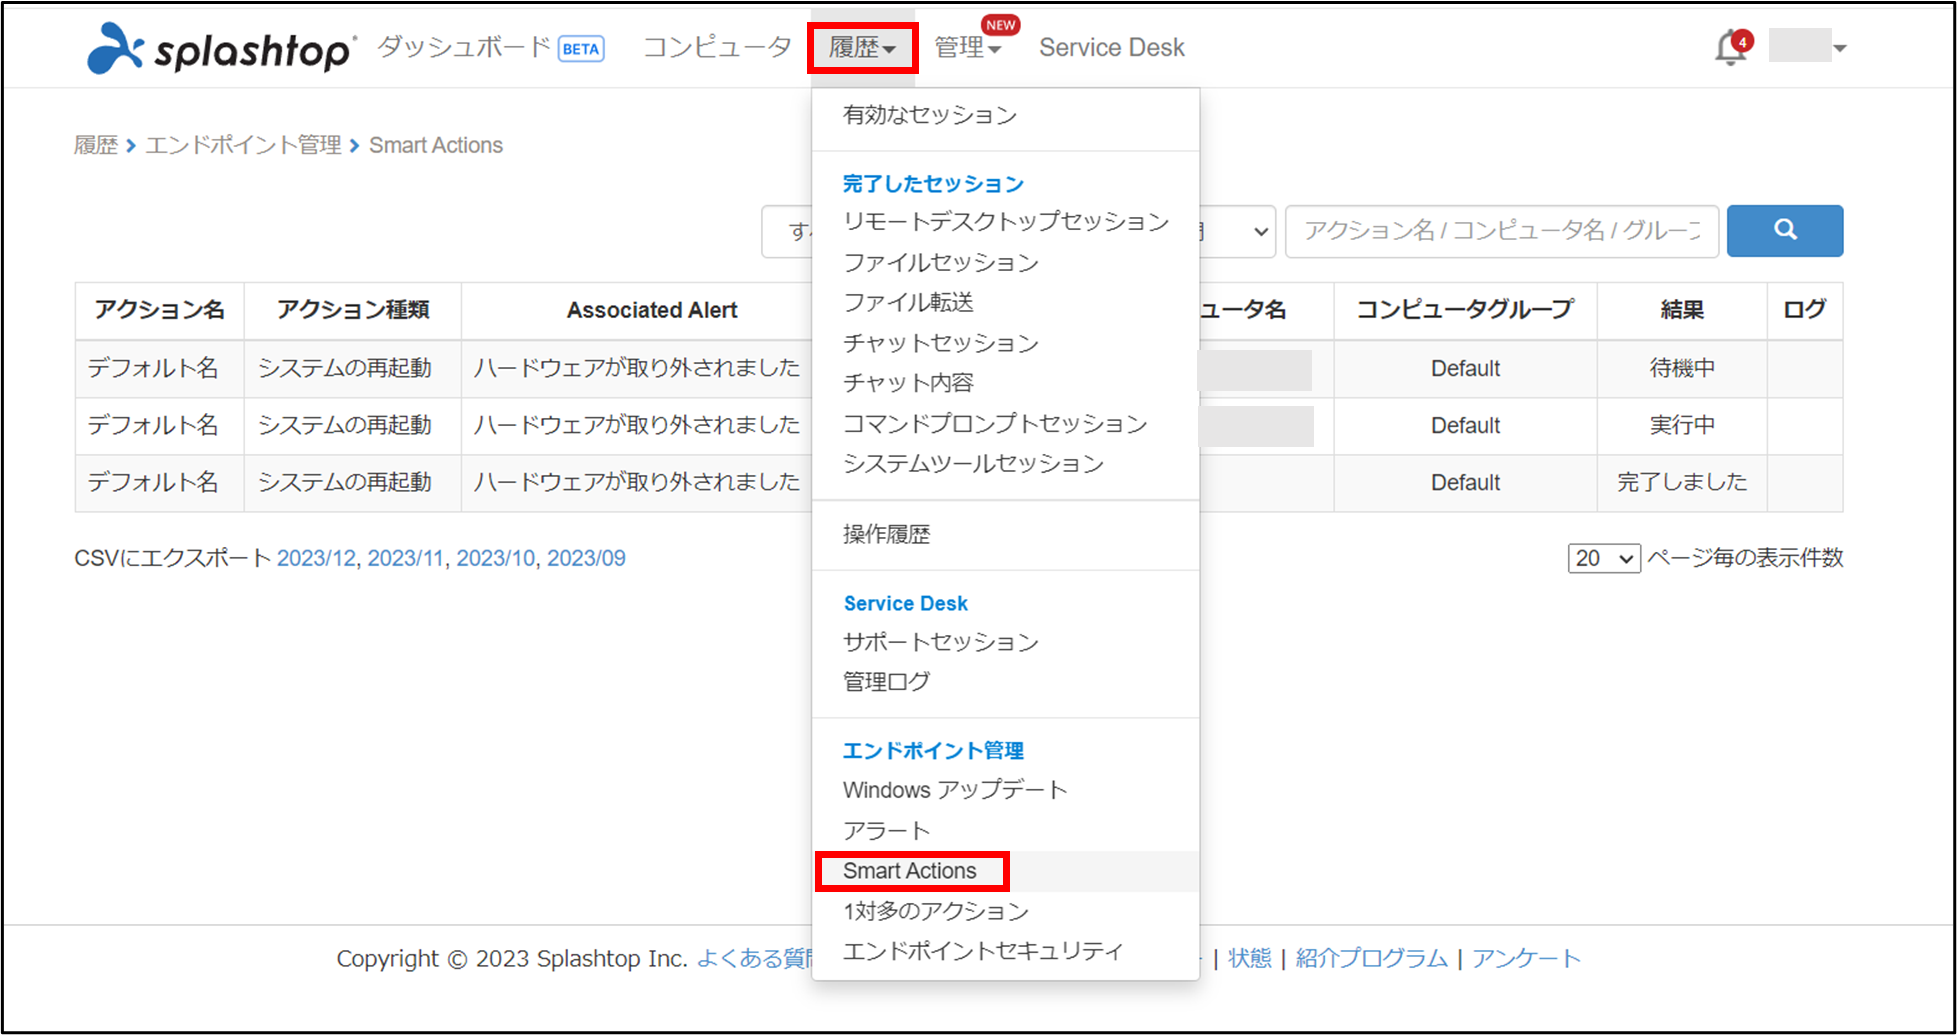Image resolution: width=1957 pixels, height=1035 pixels.
Task: Select リモートデスクトップセッション menu entry
Action: pyautogui.click(x=1006, y=221)
